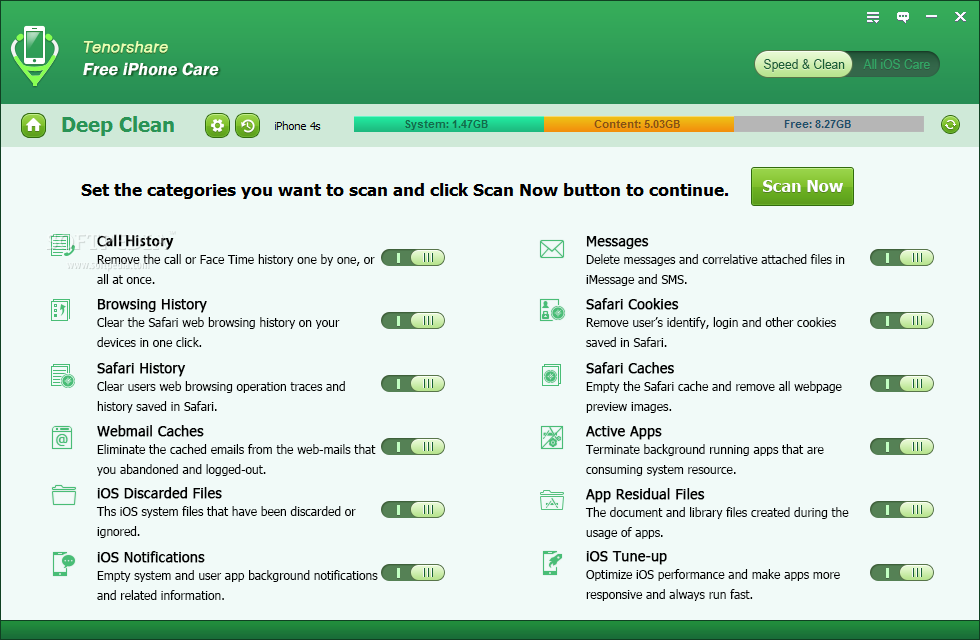Open the menu list icon in title bar
This screenshot has width=980, height=640.
pos(873,17)
